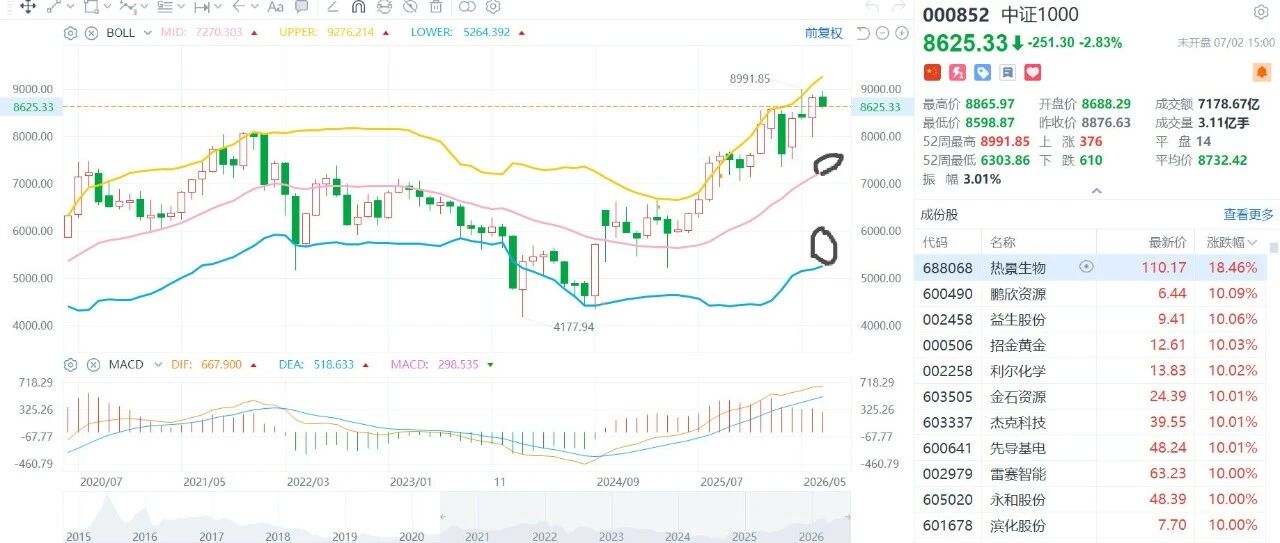Select the 成份股 tab
The width and height of the screenshot is (1280, 543).
pos(939,214)
